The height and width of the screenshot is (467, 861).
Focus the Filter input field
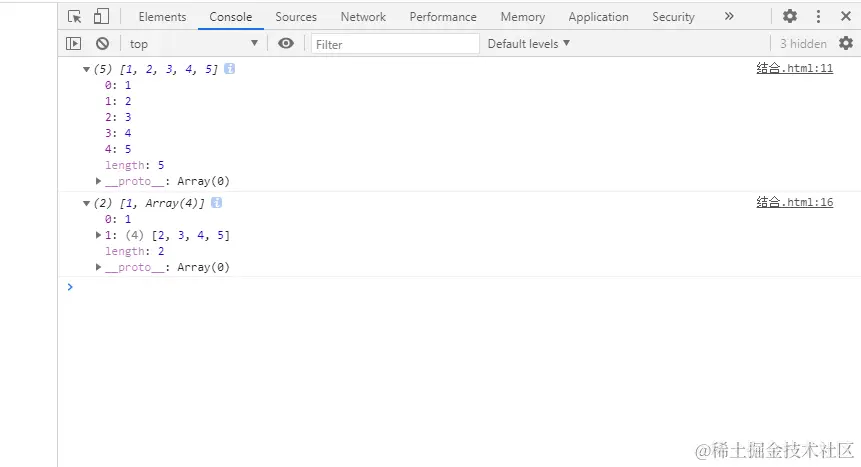(x=395, y=44)
